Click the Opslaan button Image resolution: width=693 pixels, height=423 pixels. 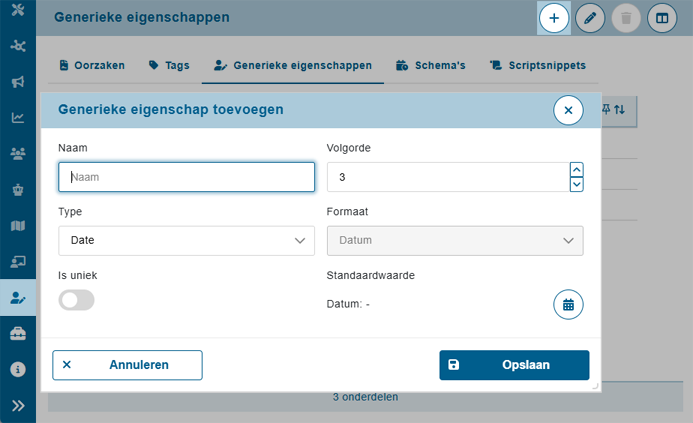point(514,365)
